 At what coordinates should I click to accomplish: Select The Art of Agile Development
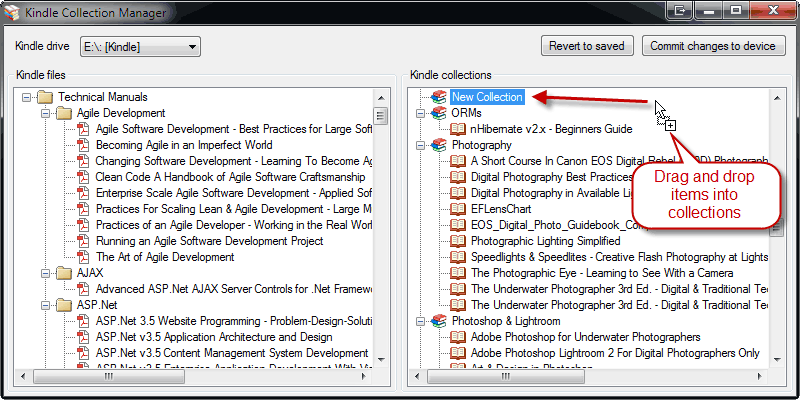click(x=151, y=257)
